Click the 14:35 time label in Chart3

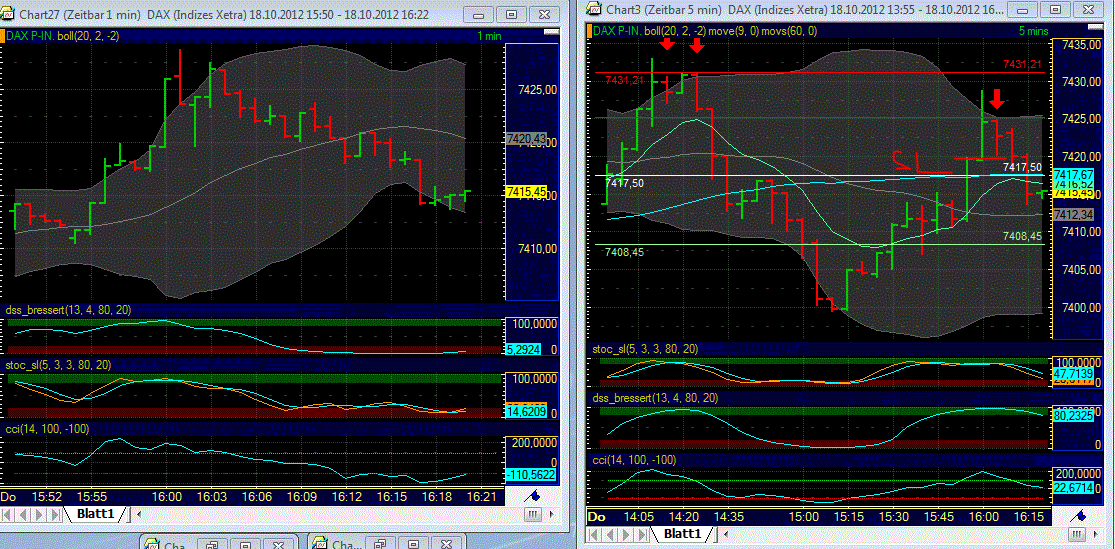(x=727, y=516)
